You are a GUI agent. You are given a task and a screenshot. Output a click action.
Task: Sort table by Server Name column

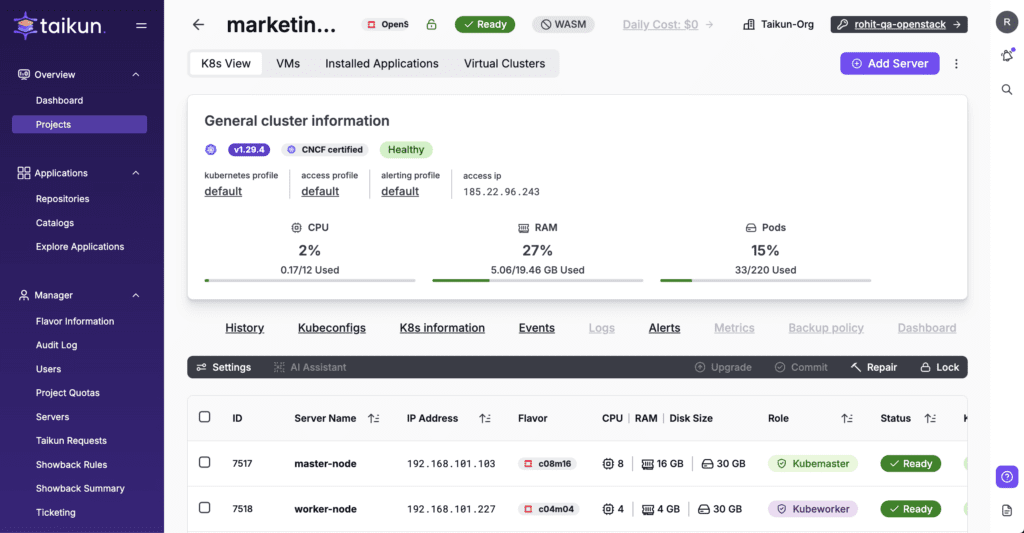[373, 419]
